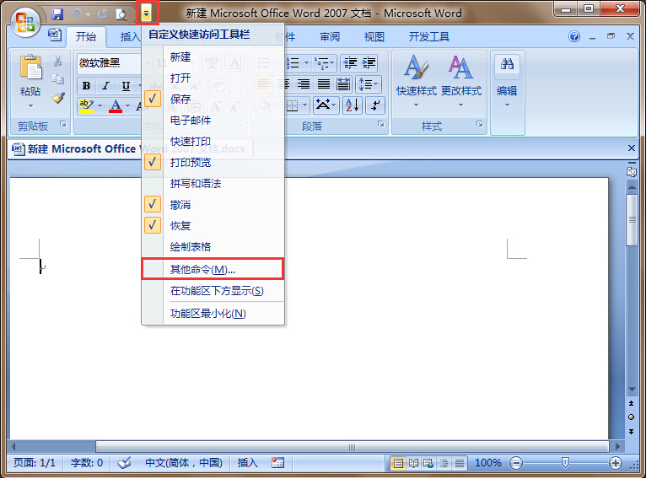Click the spelling check icon in status bar
Screen dimensions: 647x478
click(x=125, y=463)
